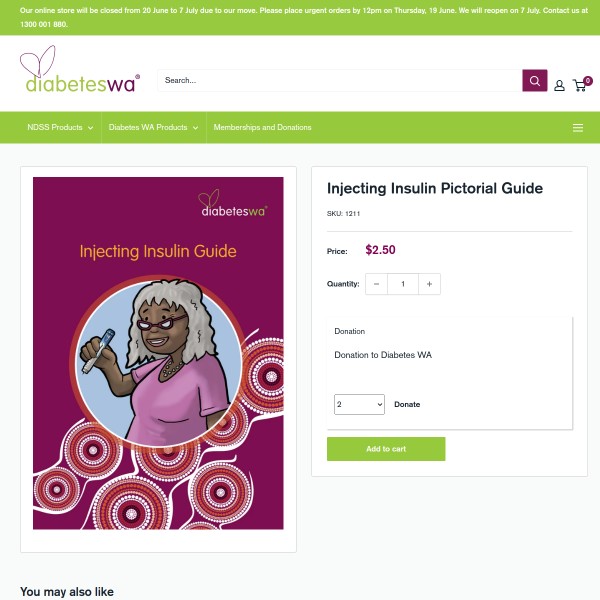600x600 pixels.
Task: Open the shopping cart icon
Action: [x=580, y=85]
